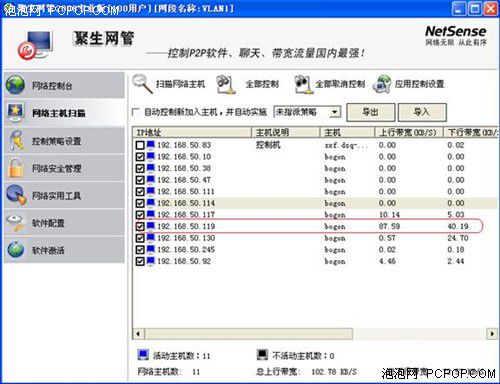Minimize the window from title bar
This screenshot has width=500, height=384.
459,8
